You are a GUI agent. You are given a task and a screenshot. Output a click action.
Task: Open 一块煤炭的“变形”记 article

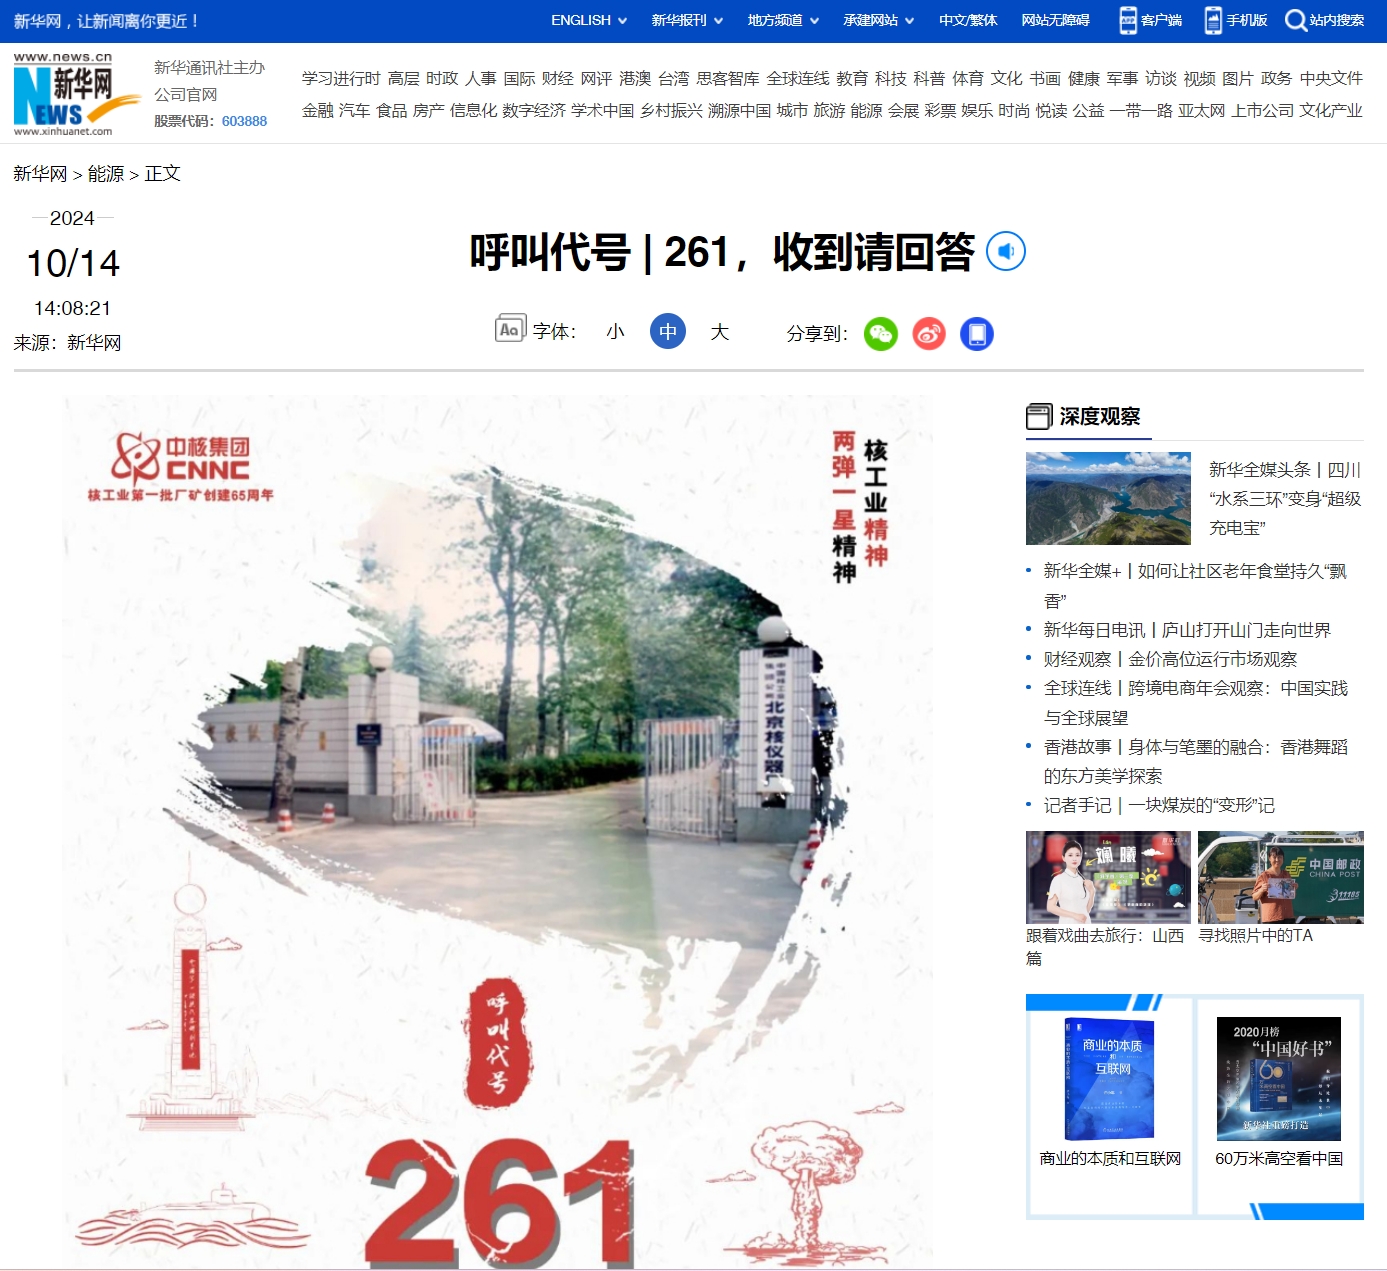click(1159, 805)
